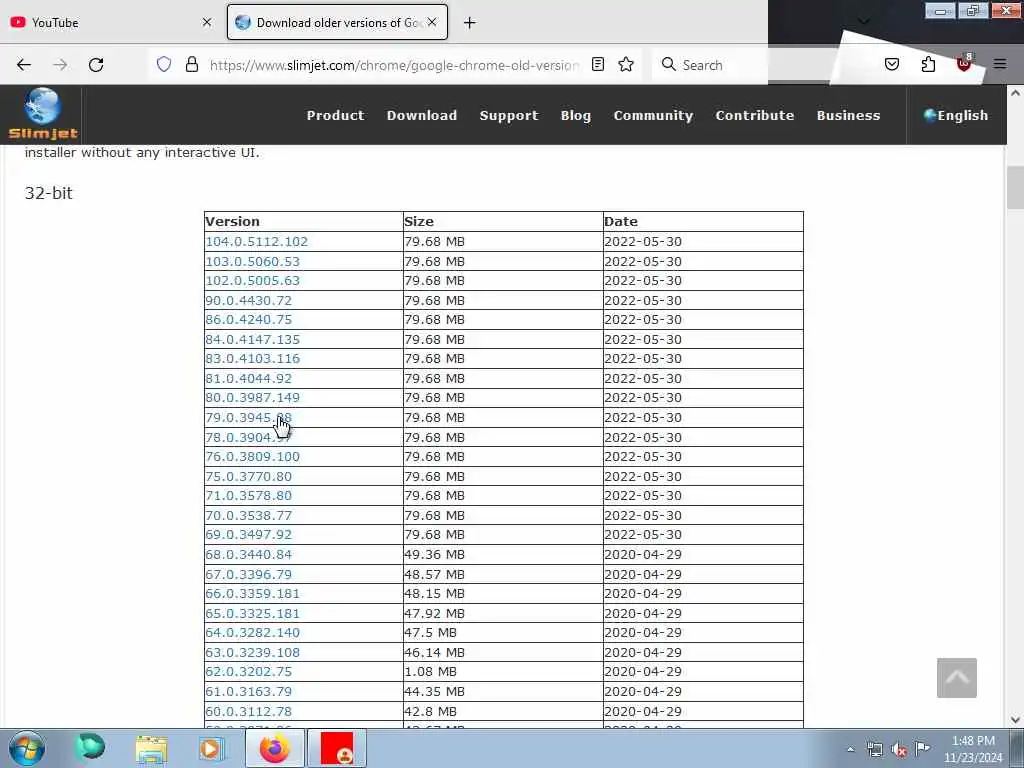
Task: Download version 104.0.5112.102
Action: (257, 242)
